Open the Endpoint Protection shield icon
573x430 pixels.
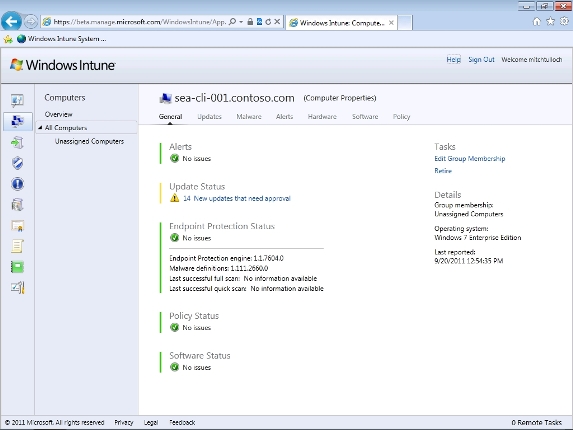click(x=17, y=163)
